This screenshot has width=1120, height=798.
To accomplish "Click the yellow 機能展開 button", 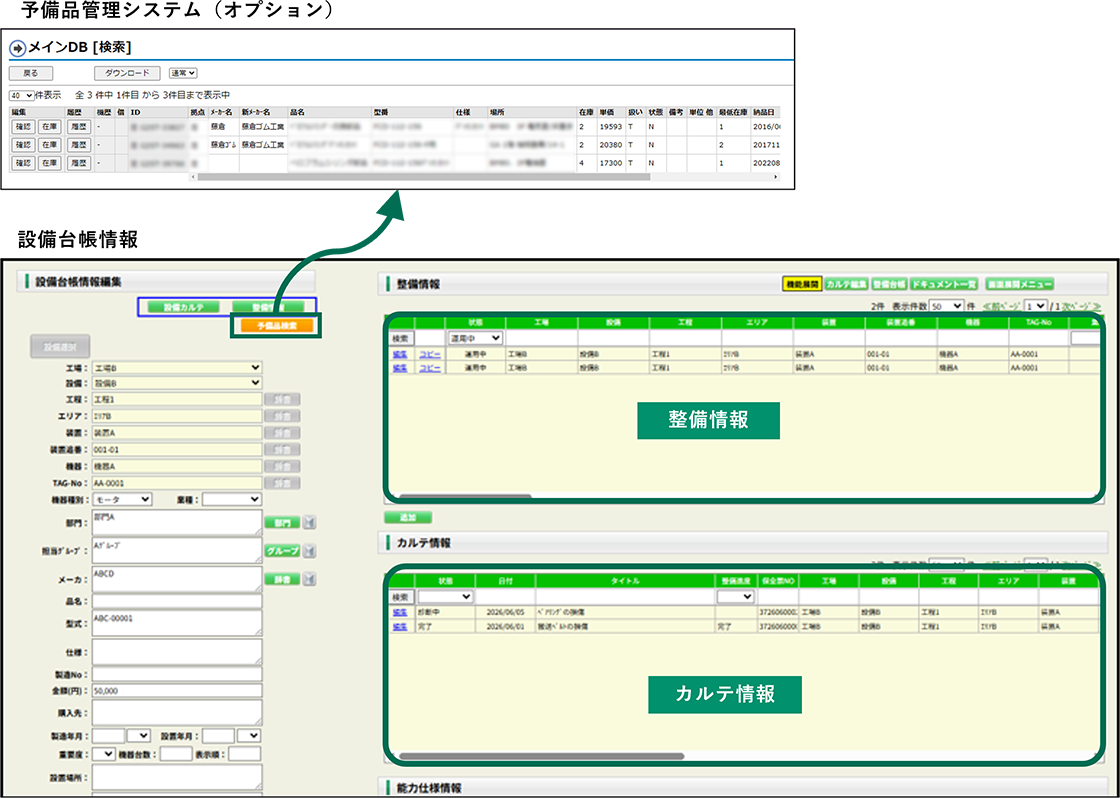I will (801, 284).
